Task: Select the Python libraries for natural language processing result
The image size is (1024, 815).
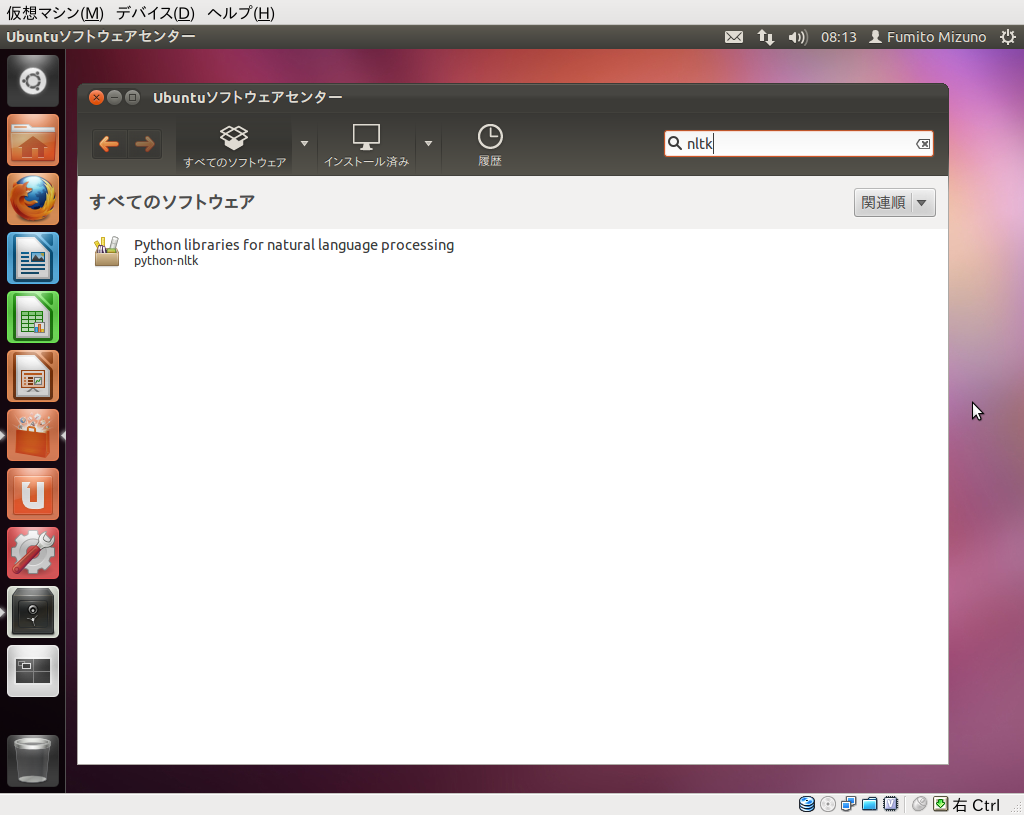Action: [x=513, y=252]
